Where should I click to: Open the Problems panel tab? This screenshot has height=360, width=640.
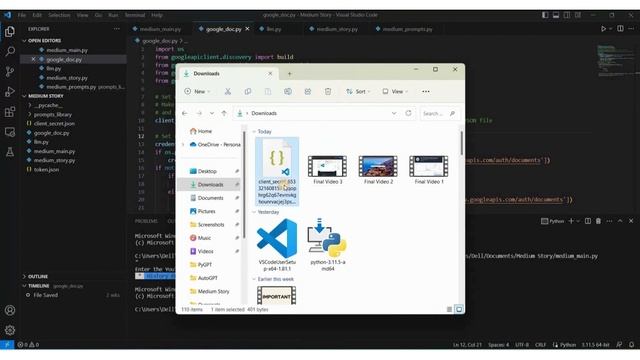(x=146, y=221)
